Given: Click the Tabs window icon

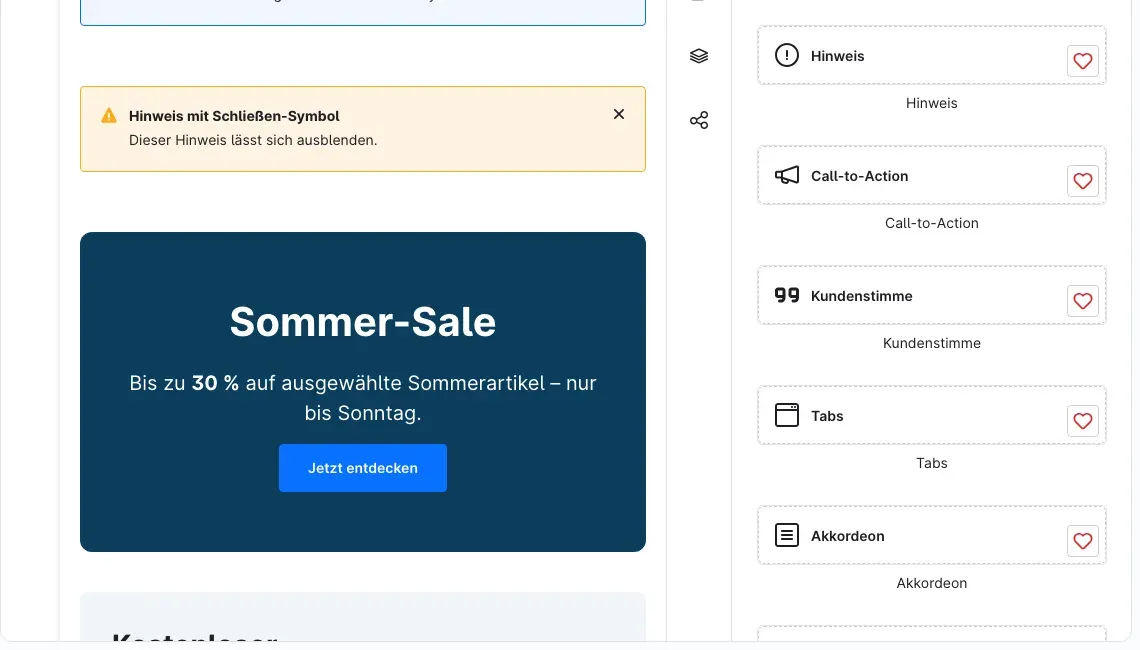Looking at the screenshot, I should point(787,415).
